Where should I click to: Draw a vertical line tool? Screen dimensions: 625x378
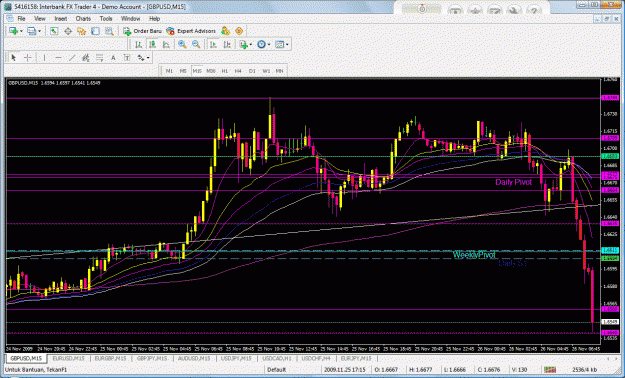44,58
